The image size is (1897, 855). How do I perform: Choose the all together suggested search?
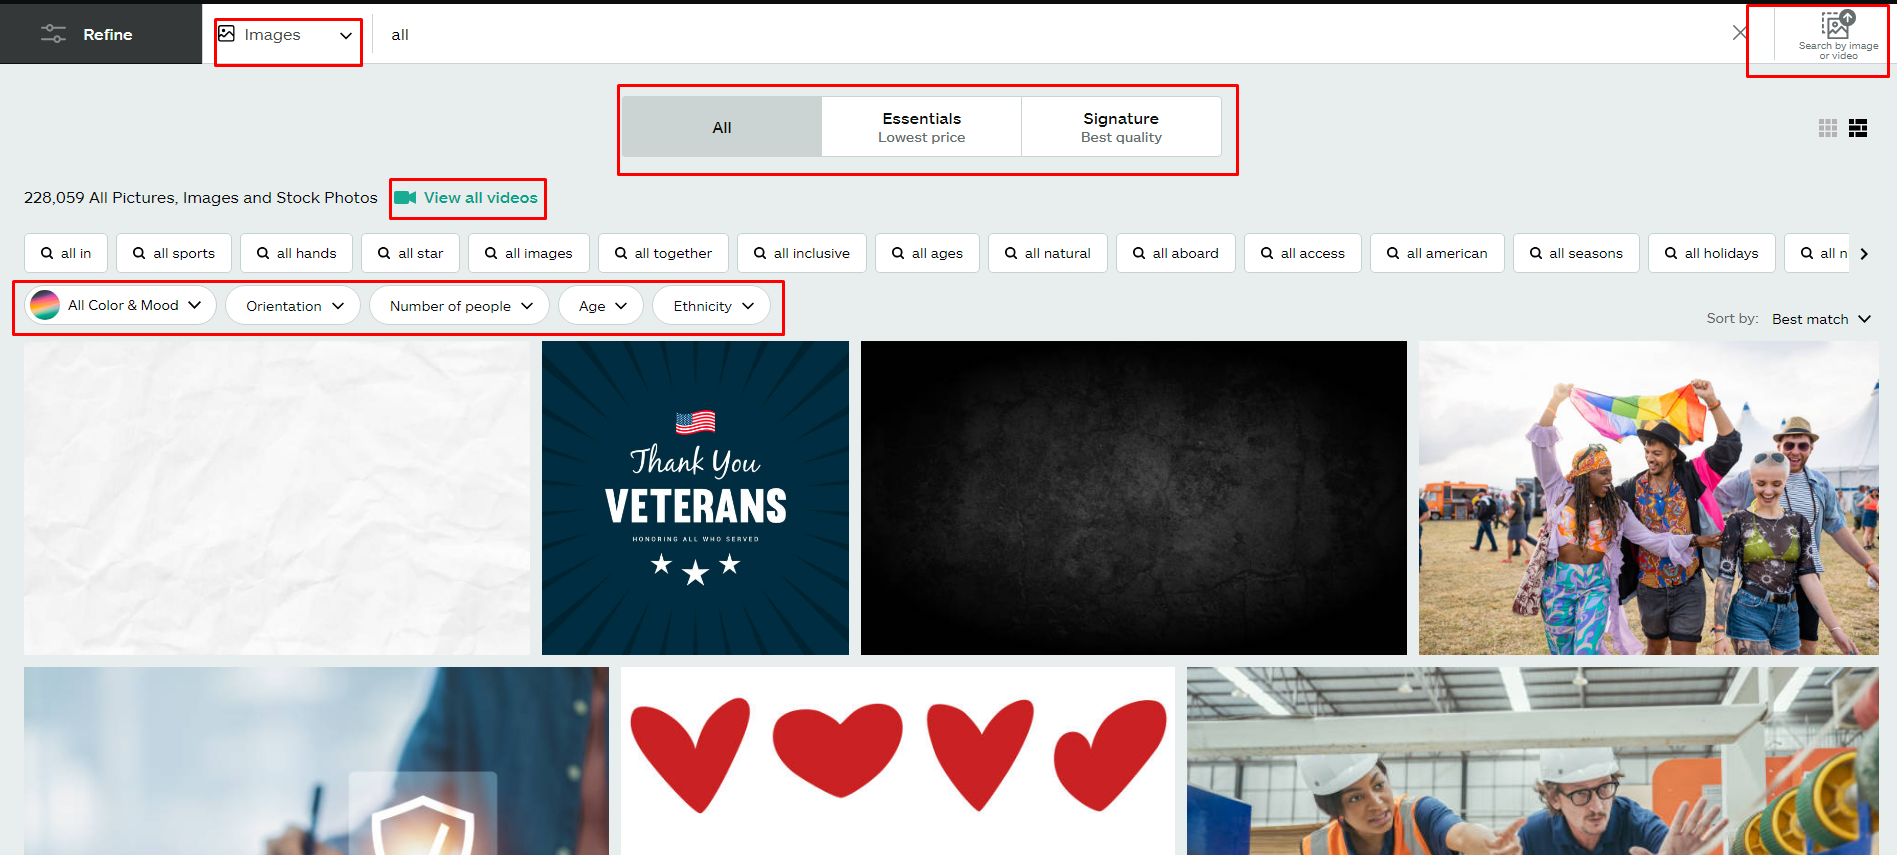click(x=663, y=254)
